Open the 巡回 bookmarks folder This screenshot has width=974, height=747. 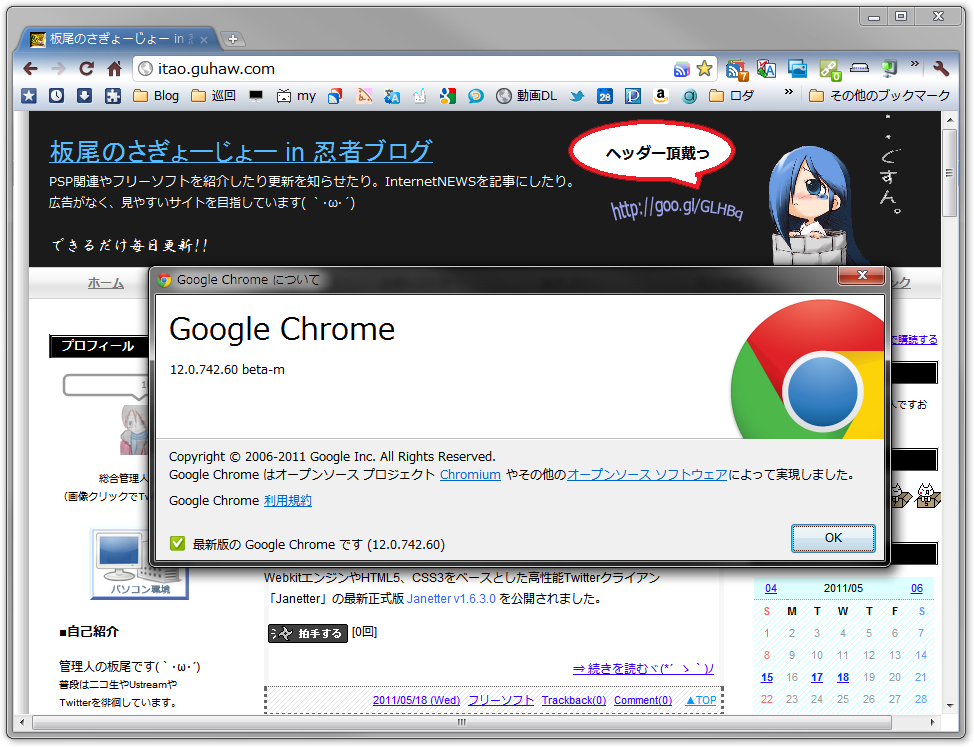point(214,96)
